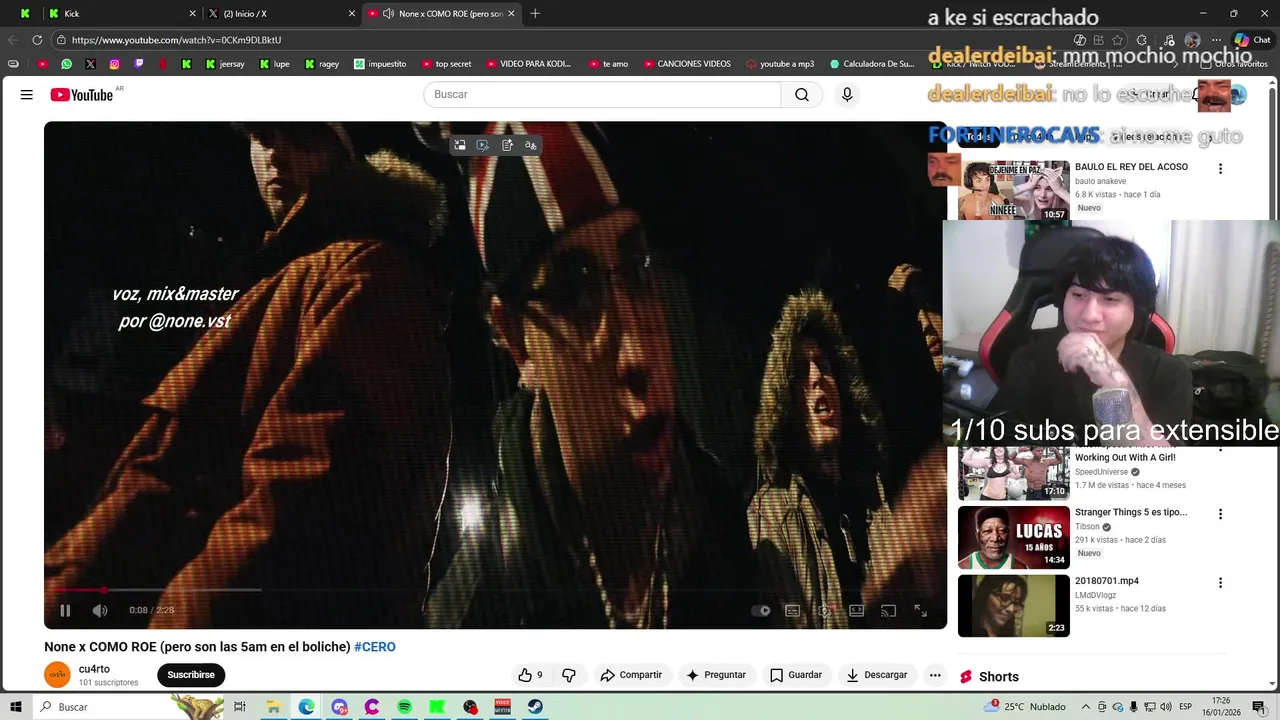1280x720 pixels.
Task: Go to the YouTube home logo
Action: pyautogui.click(x=82, y=95)
